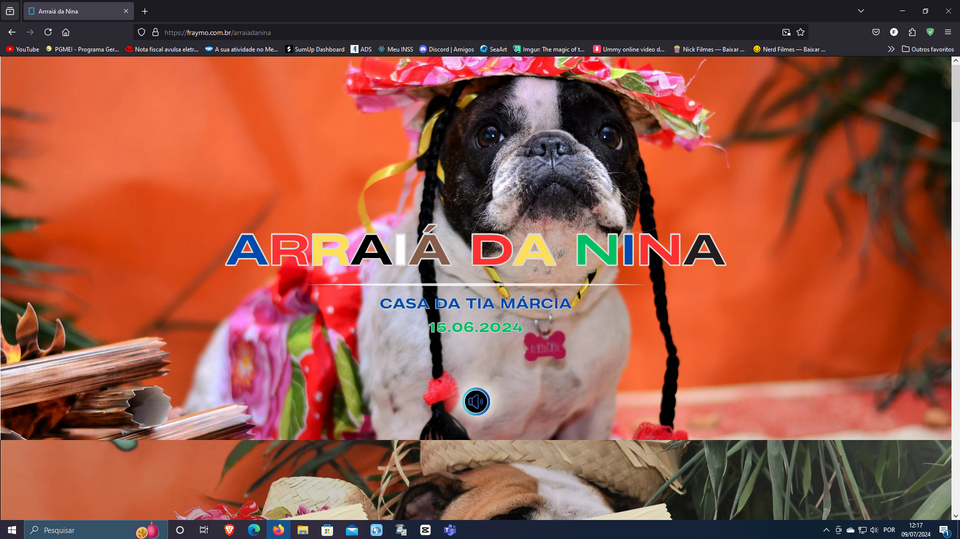Open the extensions puzzle menu
The image size is (960, 539).
tap(912, 32)
